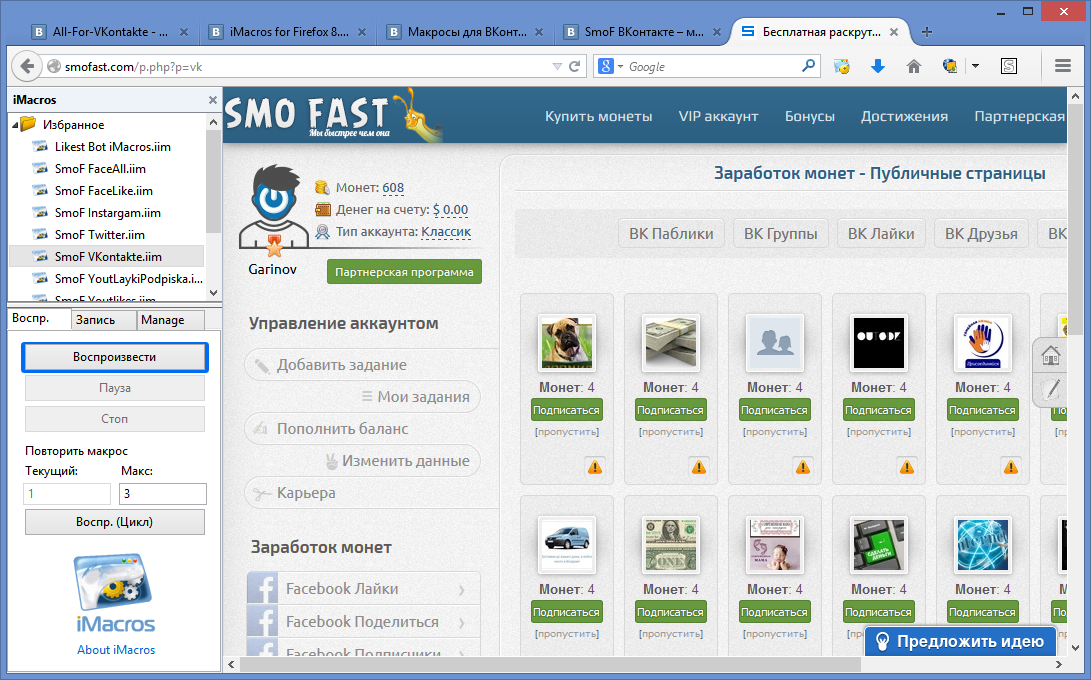Reload the page with the refresh icon

575,66
